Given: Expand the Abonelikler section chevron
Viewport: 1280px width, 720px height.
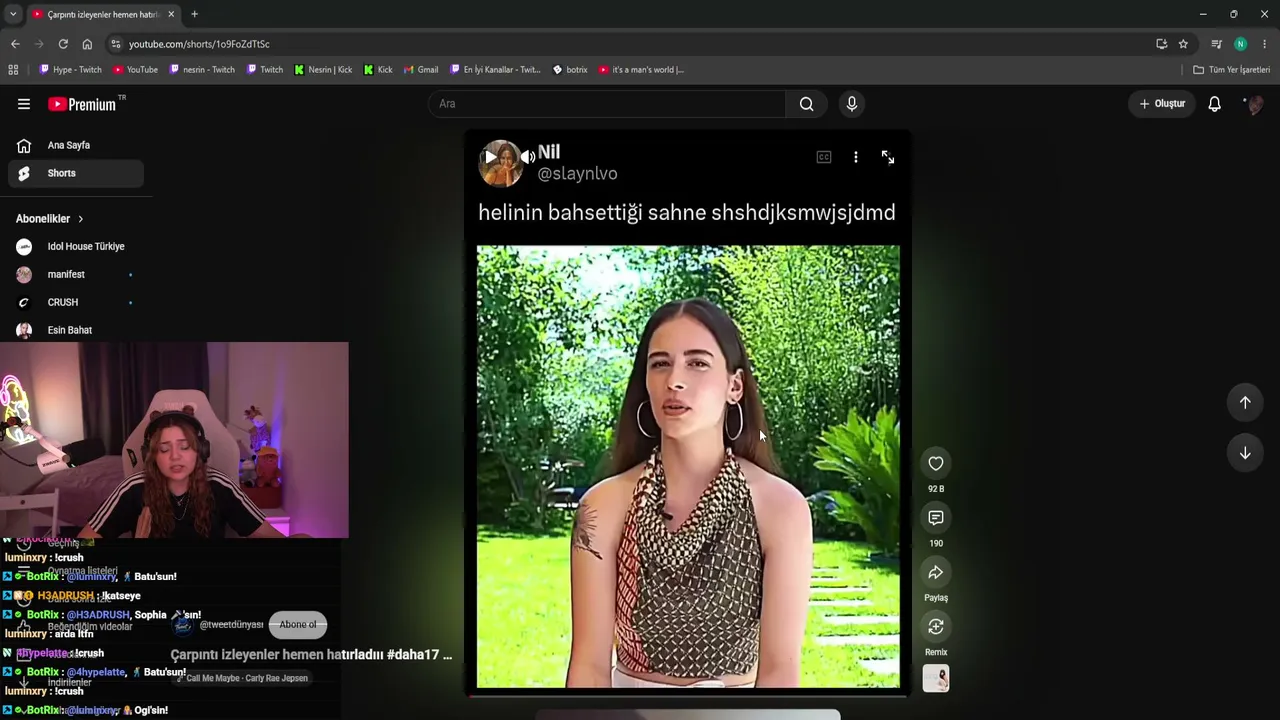Looking at the screenshot, I should tap(81, 219).
